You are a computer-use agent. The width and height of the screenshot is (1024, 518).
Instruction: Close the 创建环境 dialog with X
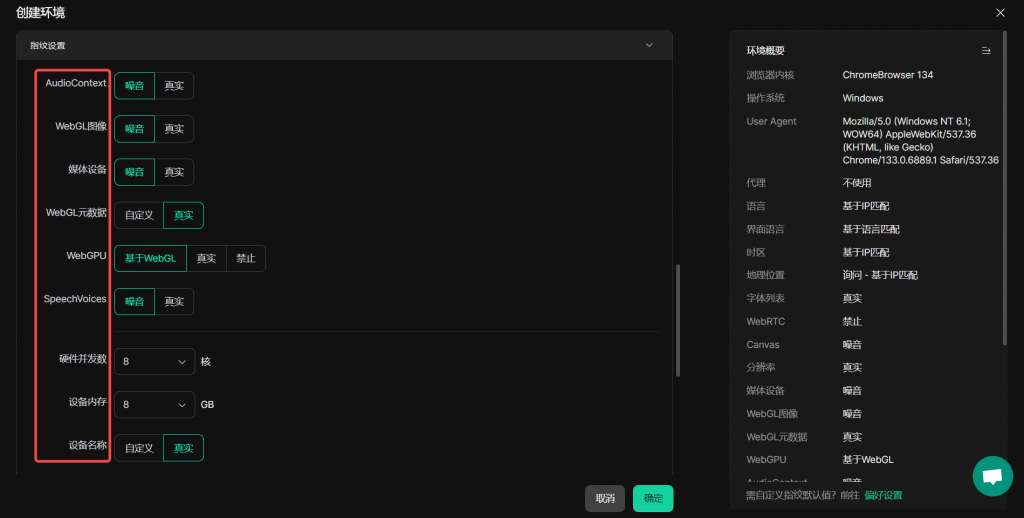[x=1000, y=13]
